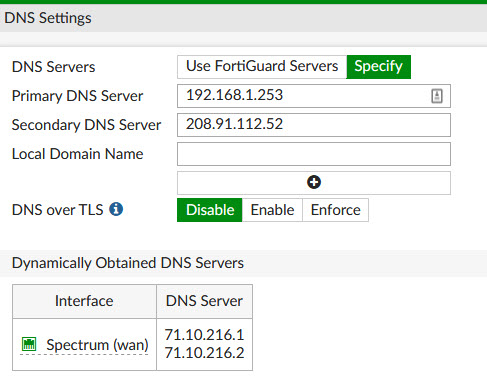The image size is (487, 384).
Task: Add another local domain with plus icon
Action: 314,183
